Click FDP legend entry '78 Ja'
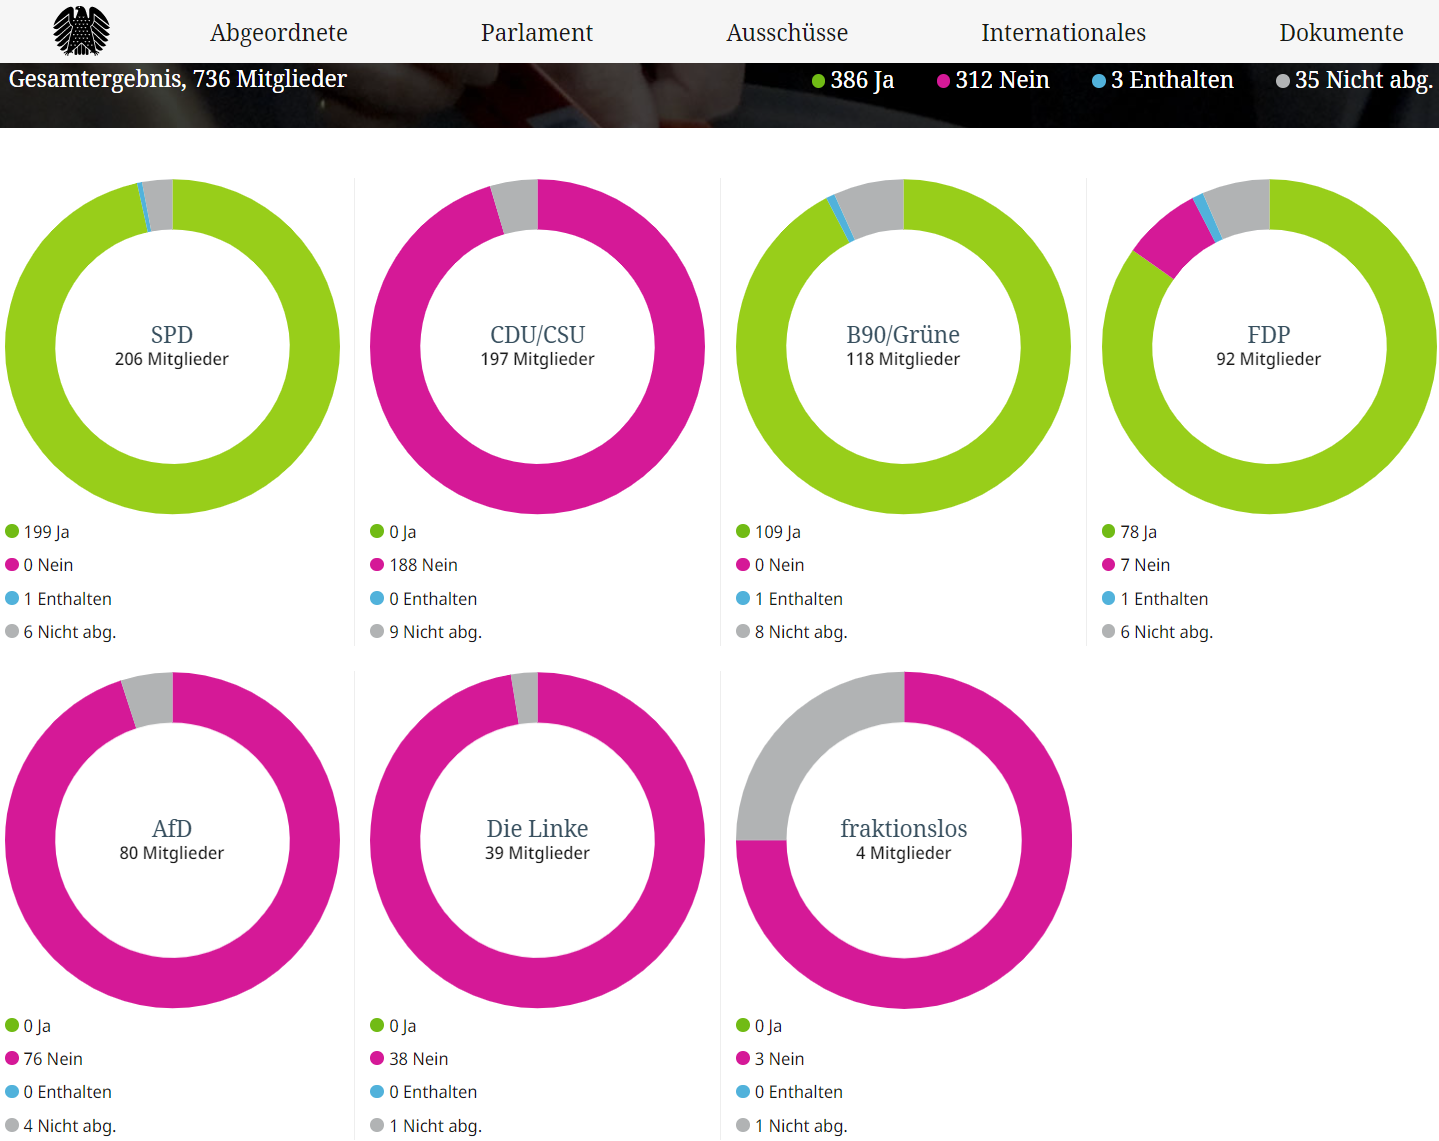The width and height of the screenshot is (1439, 1141). [x=1129, y=532]
